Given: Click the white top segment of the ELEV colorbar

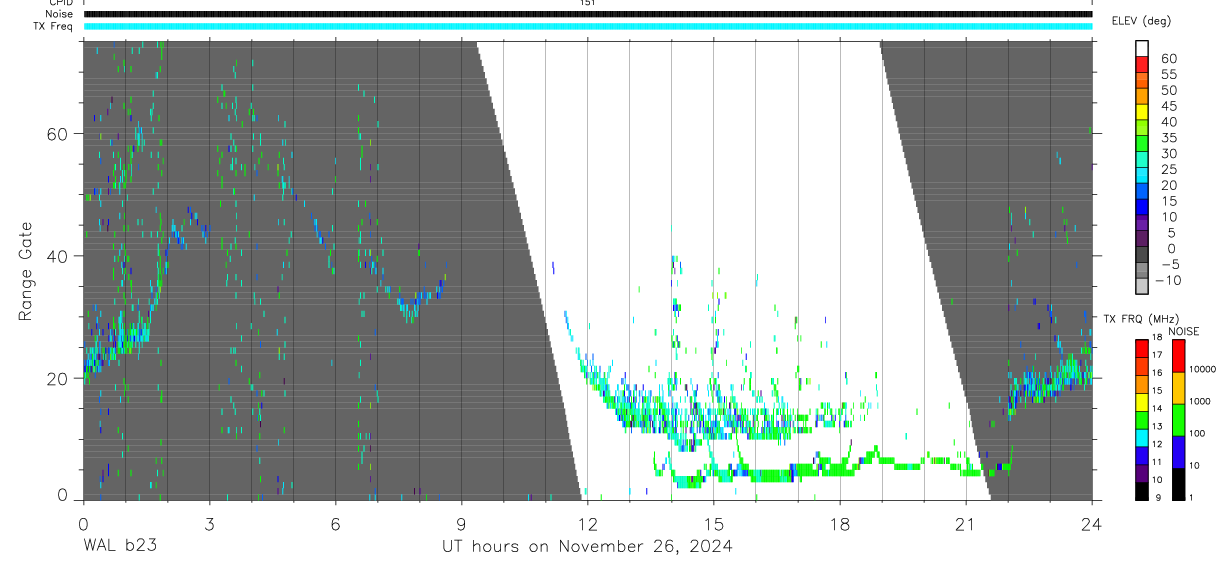Looking at the screenshot, I should click(1142, 49).
